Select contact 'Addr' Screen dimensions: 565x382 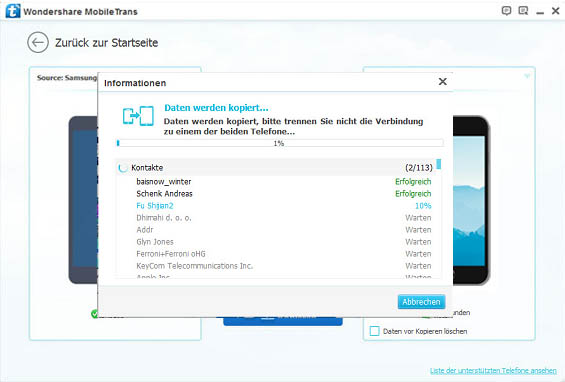click(144, 230)
